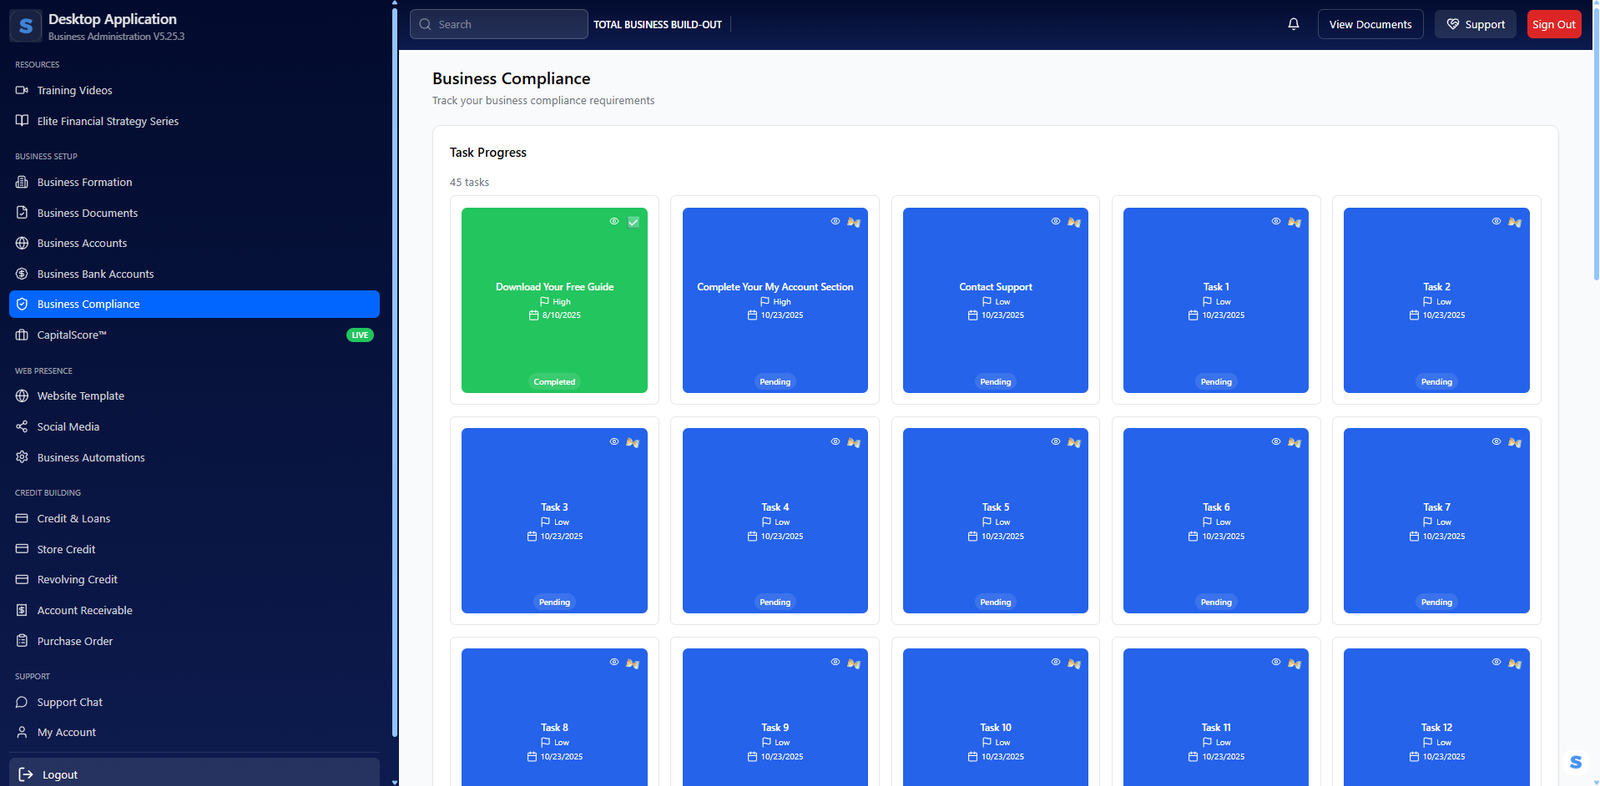Uncheck the Download Your Free Guide checkbox
The height and width of the screenshot is (786, 1600).
click(x=633, y=222)
